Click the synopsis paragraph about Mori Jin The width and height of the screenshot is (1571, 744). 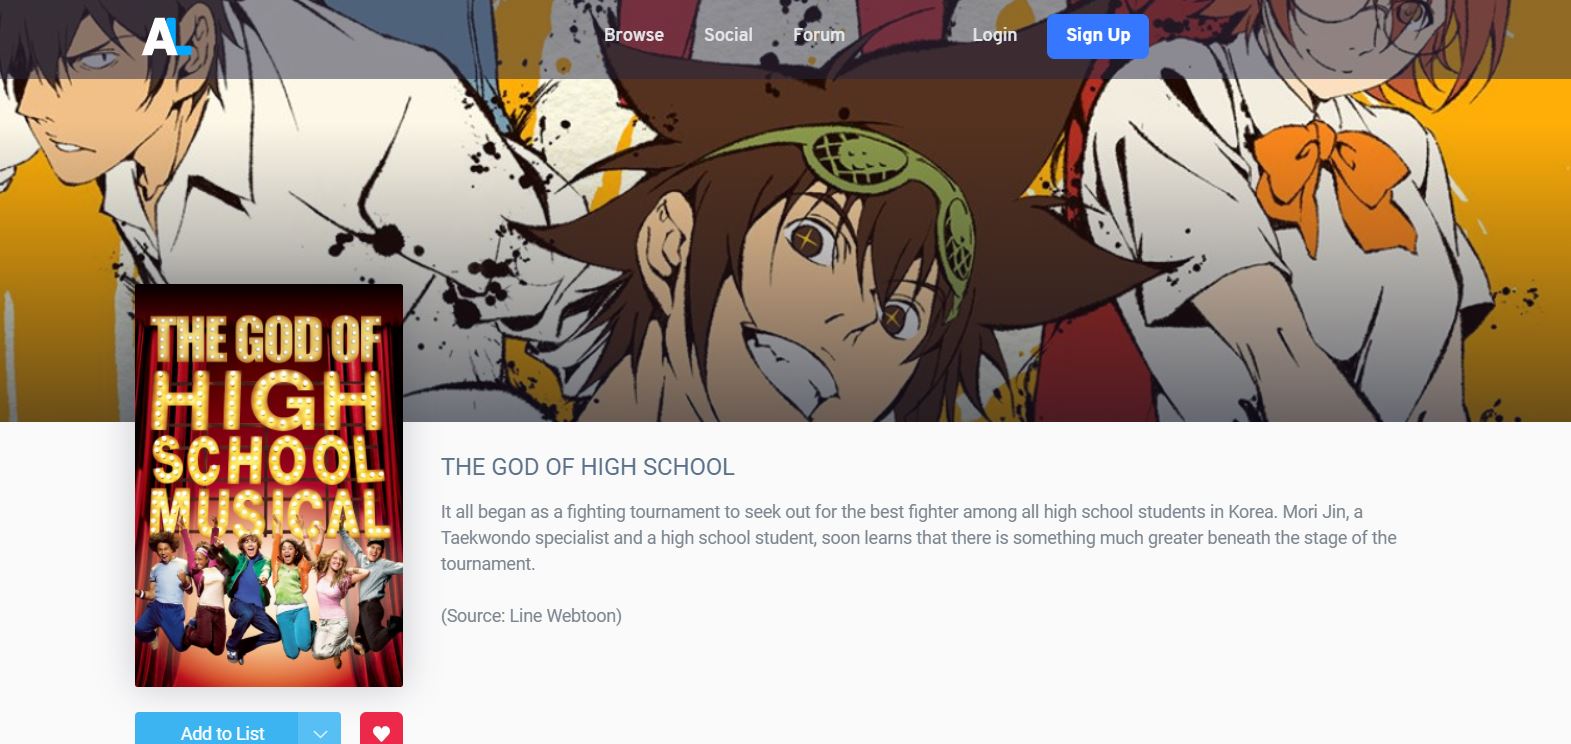[x=919, y=538]
